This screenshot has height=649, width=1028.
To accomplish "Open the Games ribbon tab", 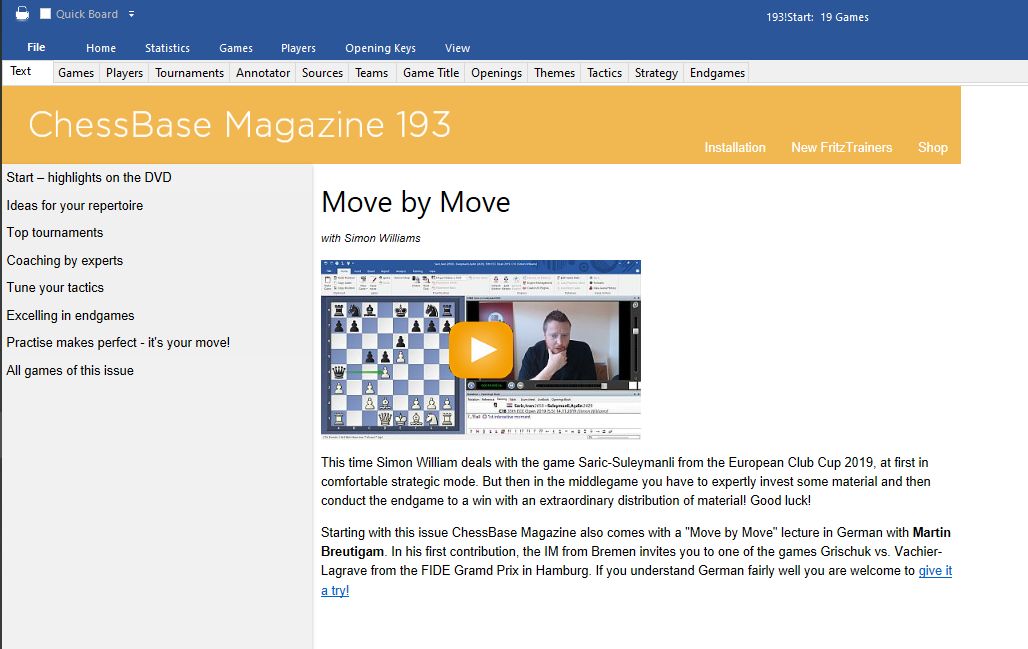I will (236, 48).
